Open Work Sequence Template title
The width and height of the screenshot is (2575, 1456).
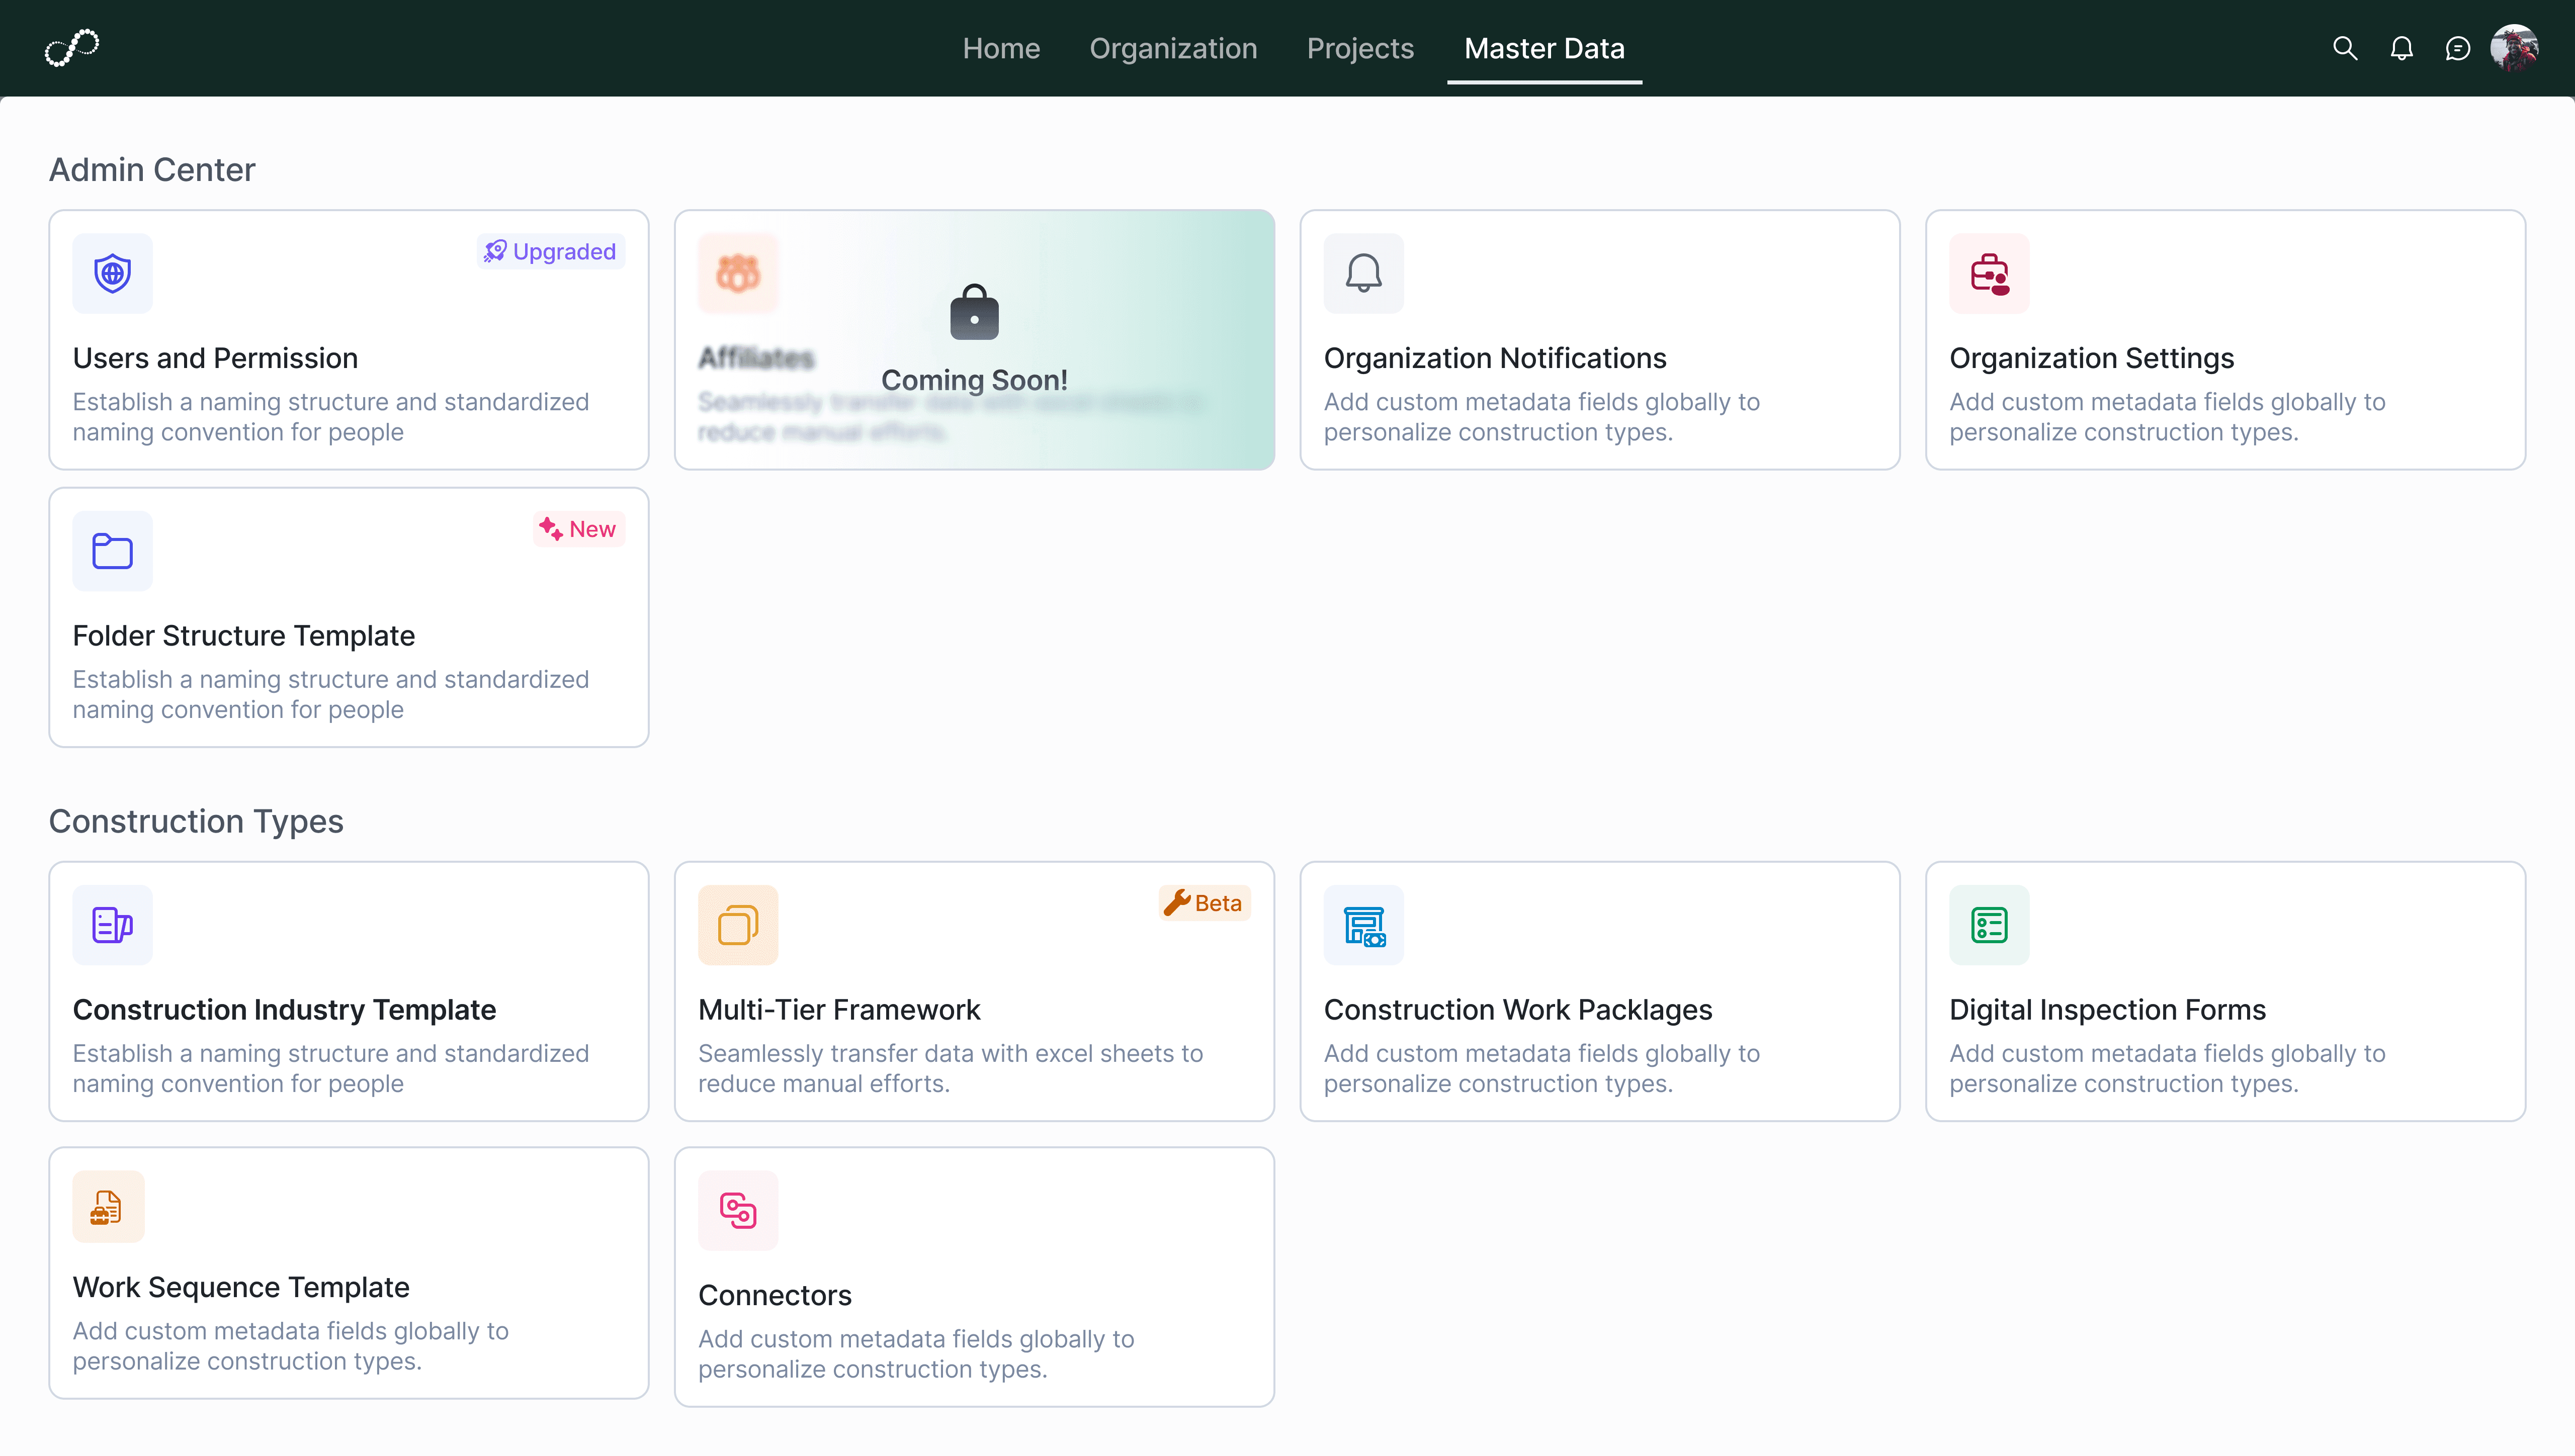pos(241,1288)
